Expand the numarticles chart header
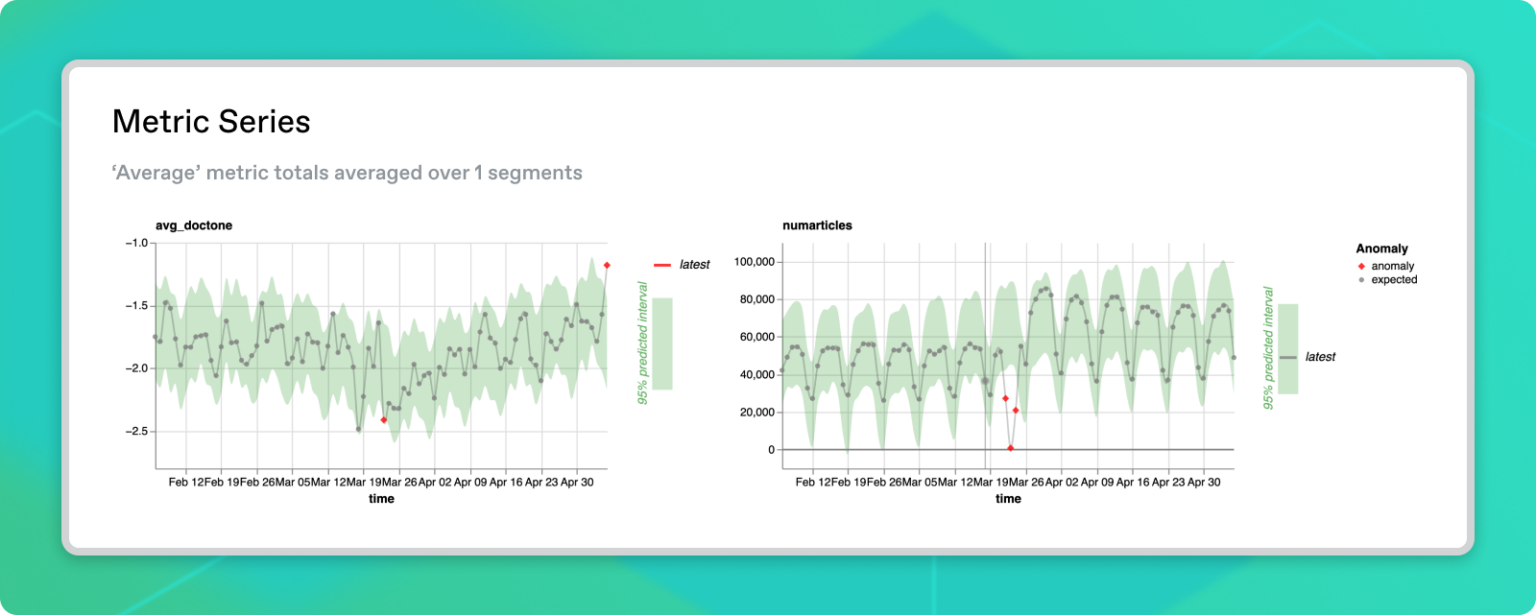 coord(816,225)
